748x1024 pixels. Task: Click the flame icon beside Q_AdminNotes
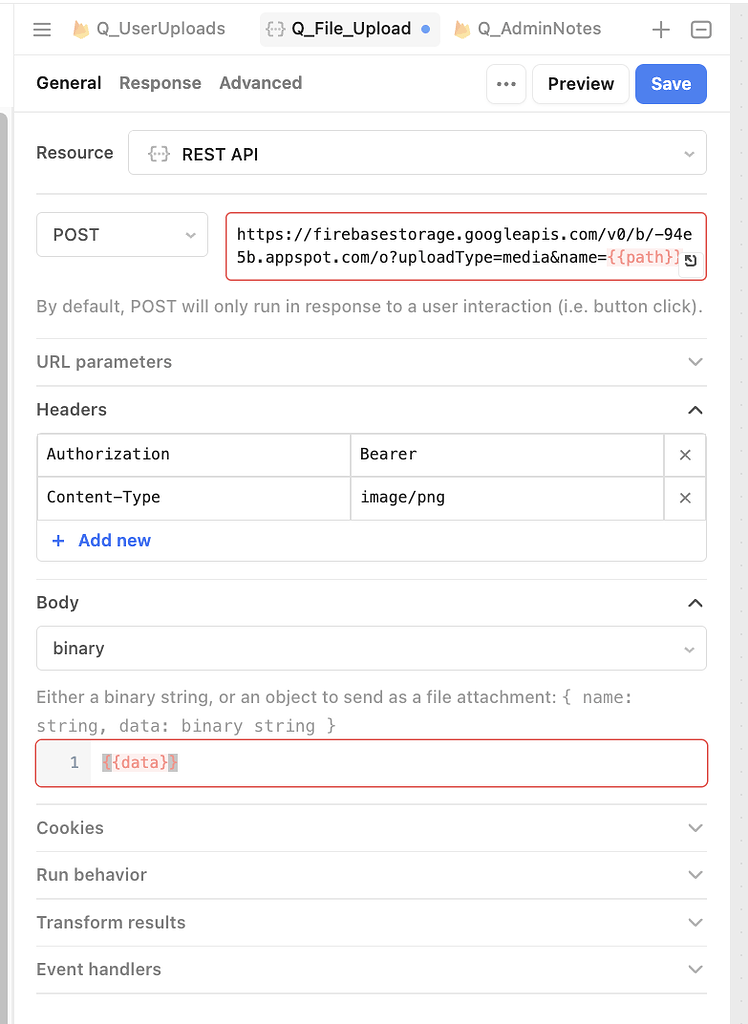pyautogui.click(x=461, y=29)
